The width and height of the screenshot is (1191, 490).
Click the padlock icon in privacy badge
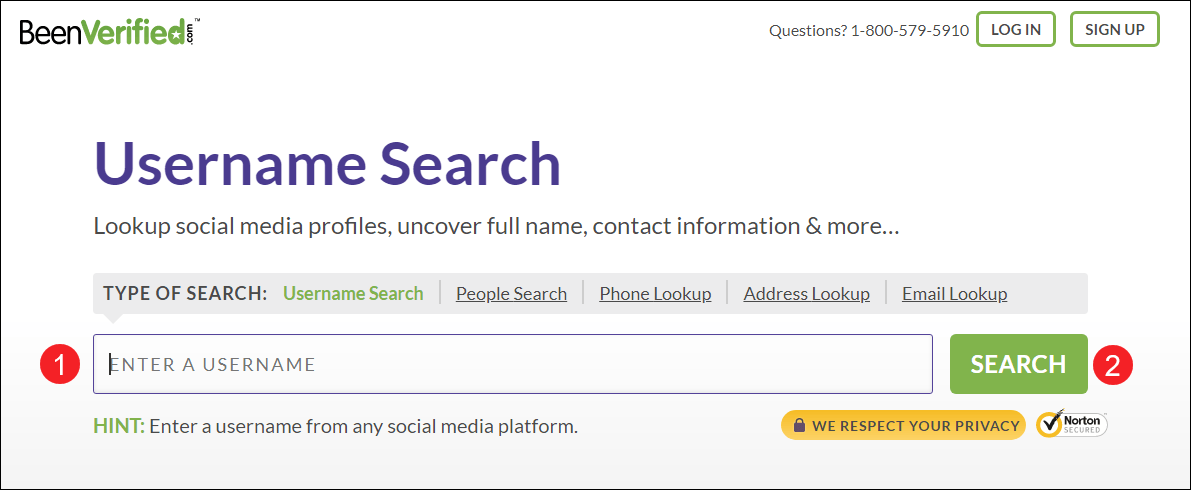[x=798, y=425]
